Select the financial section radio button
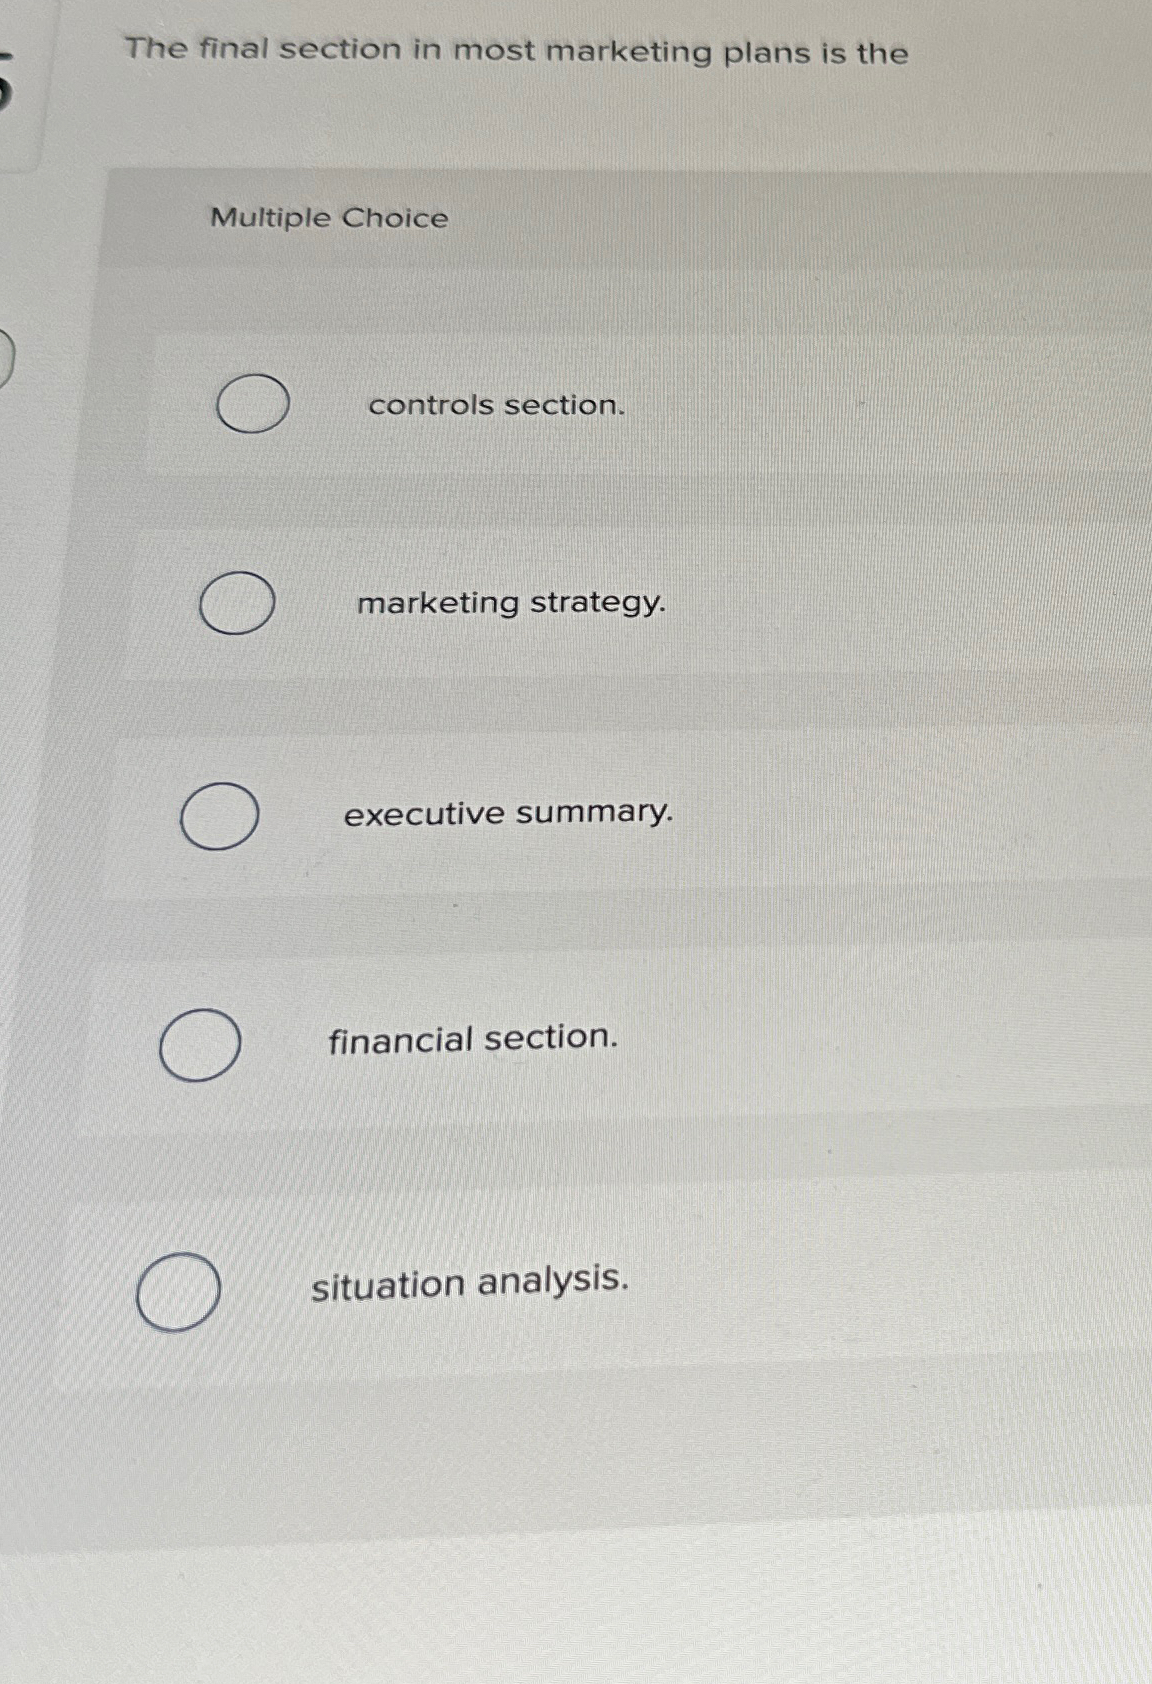The width and height of the screenshot is (1152, 1684). [x=200, y=1044]
